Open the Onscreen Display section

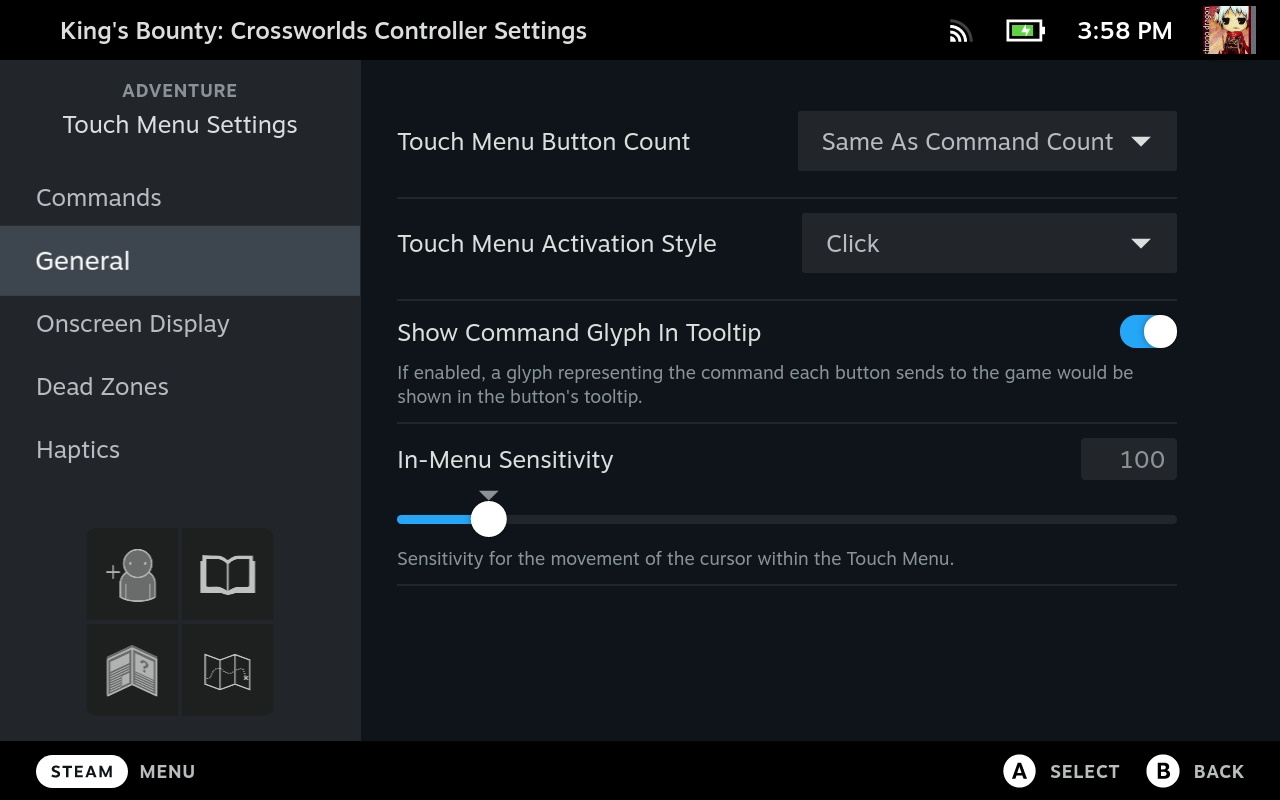133,324
